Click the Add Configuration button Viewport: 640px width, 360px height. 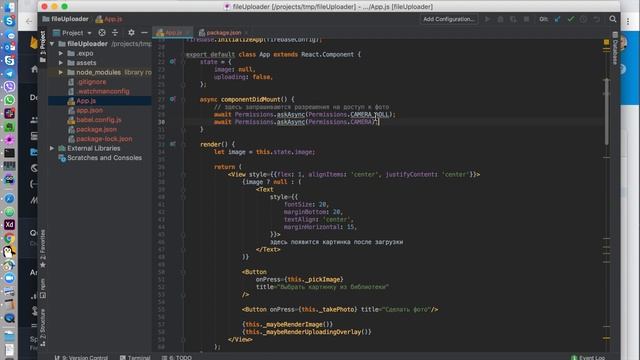tap(448, 19)
